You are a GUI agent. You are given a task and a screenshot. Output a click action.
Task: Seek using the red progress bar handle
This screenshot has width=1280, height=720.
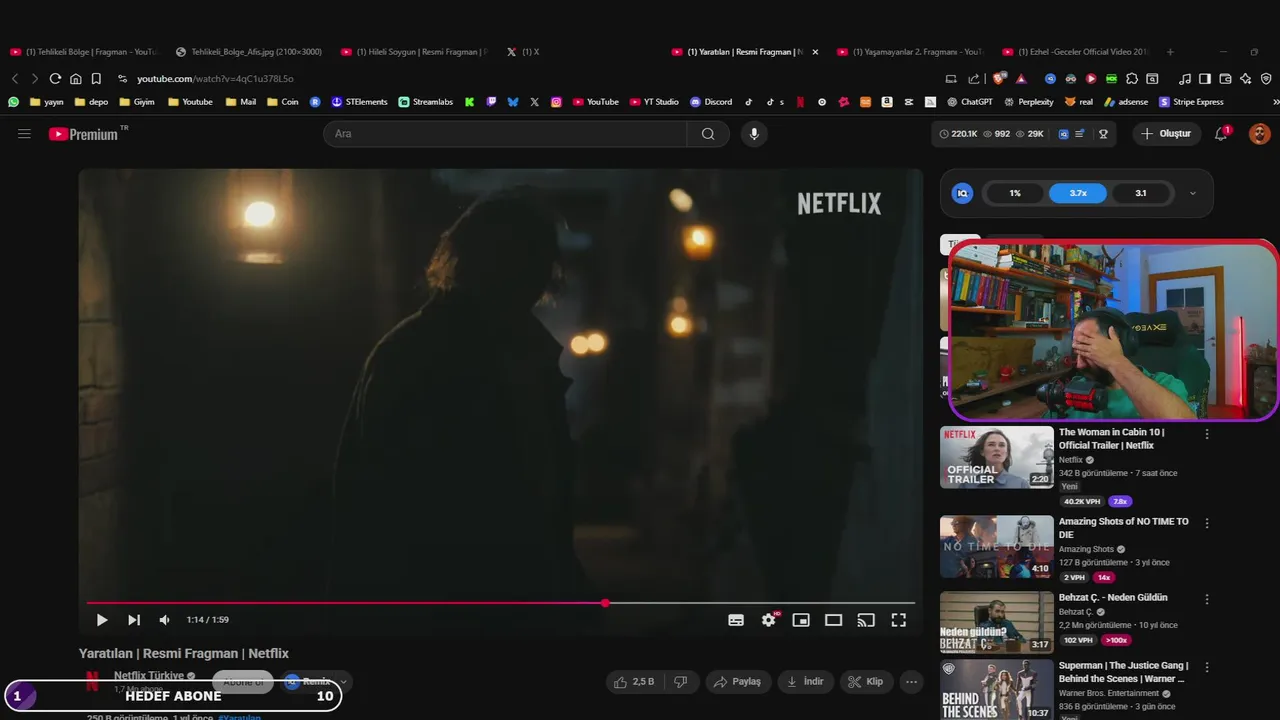pos(605,603)
